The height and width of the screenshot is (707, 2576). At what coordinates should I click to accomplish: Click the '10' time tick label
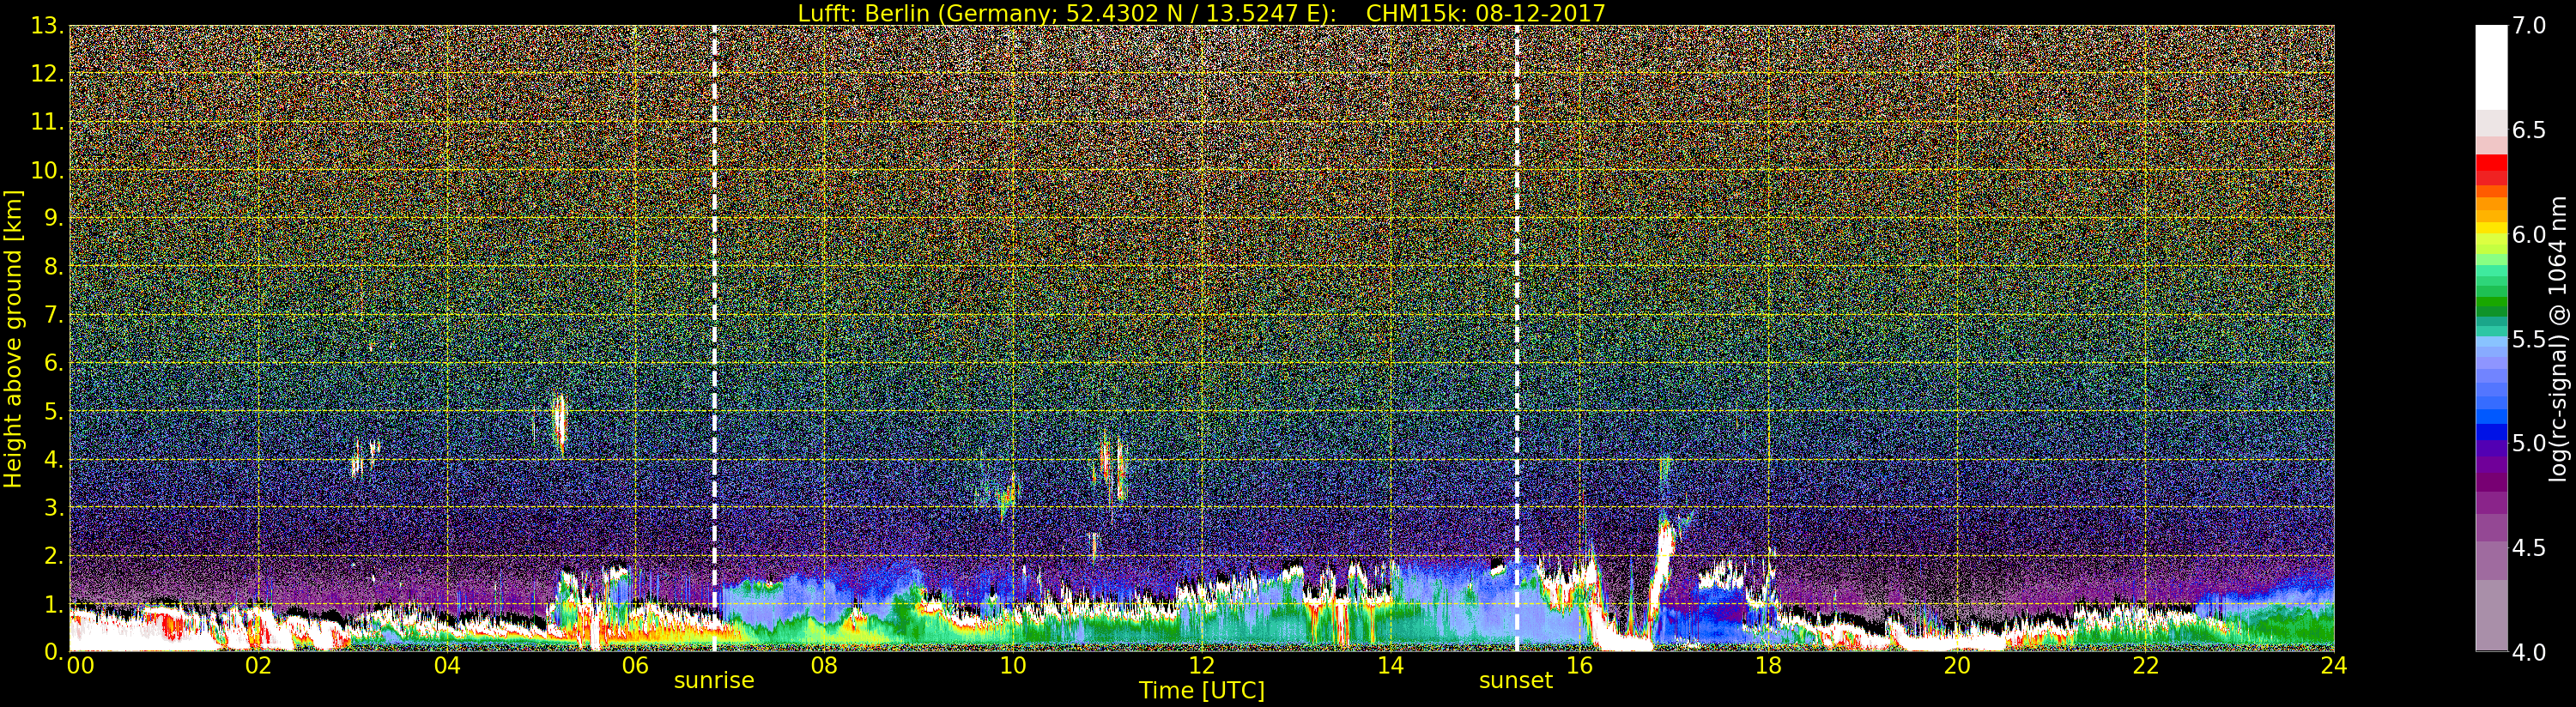pos(1013,665)
